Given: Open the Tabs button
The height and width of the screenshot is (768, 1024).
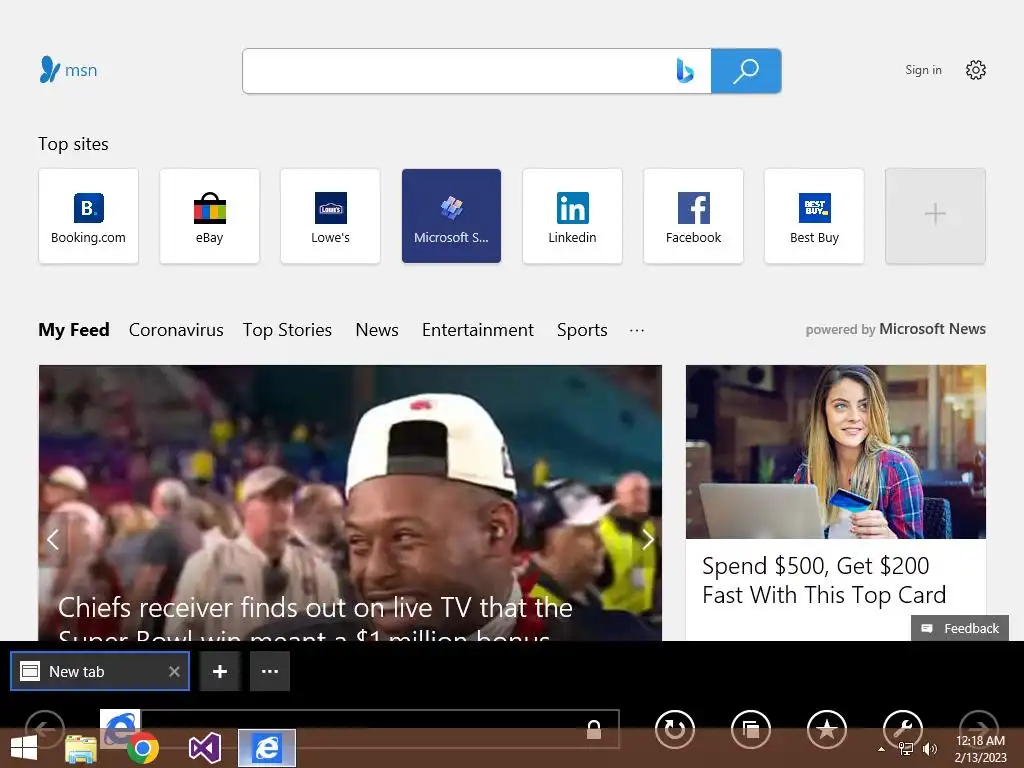Looking at the screenshot, I should coord(751,729).
